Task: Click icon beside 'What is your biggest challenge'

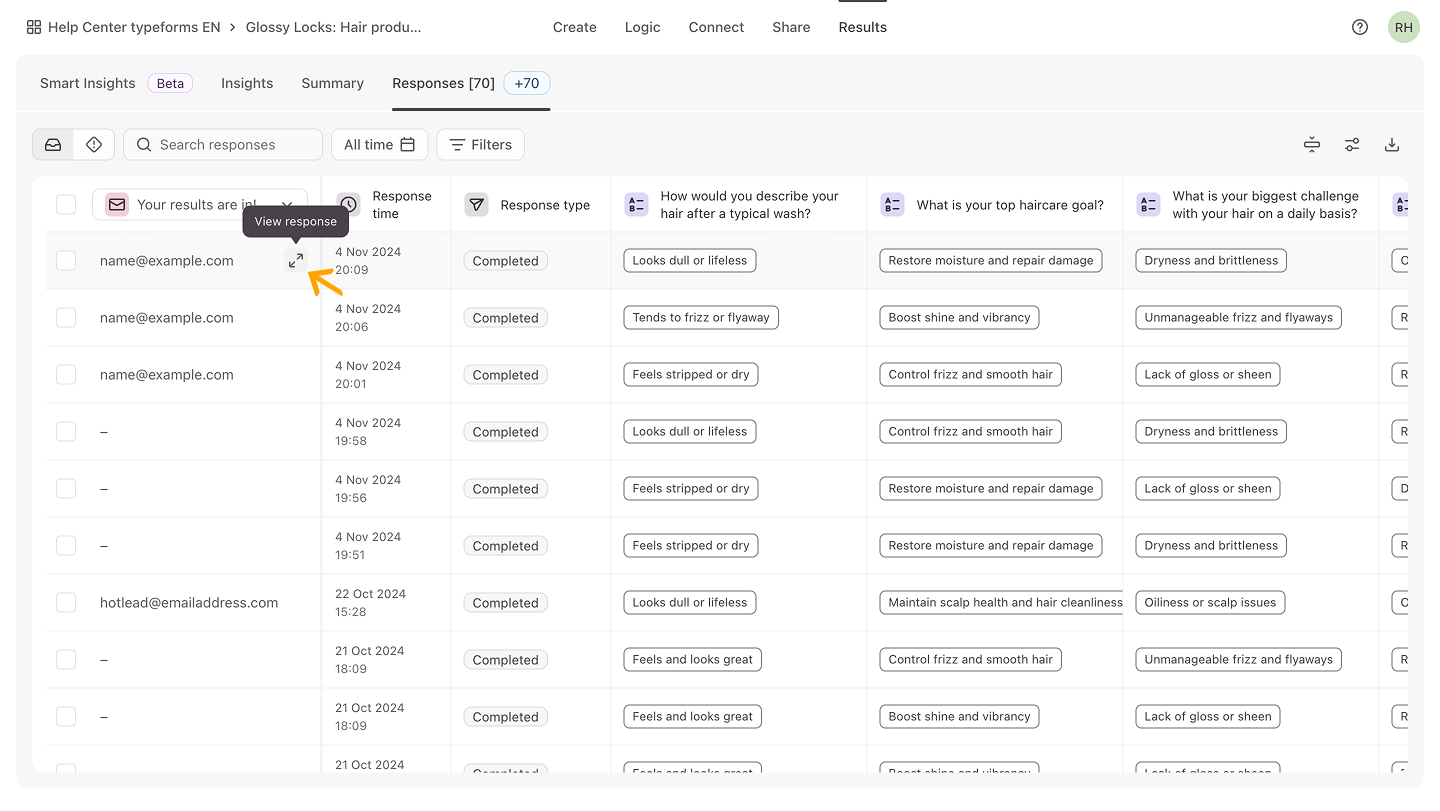Action: point(1148,205)
